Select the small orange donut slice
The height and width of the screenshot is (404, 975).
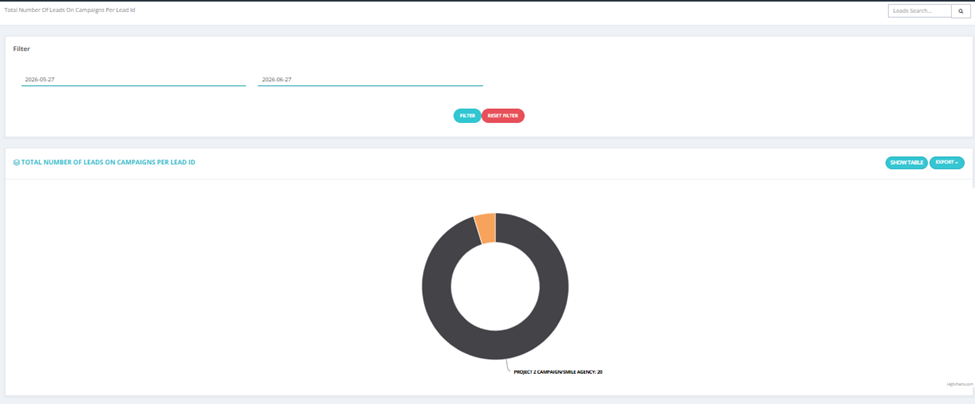[486, 227]
